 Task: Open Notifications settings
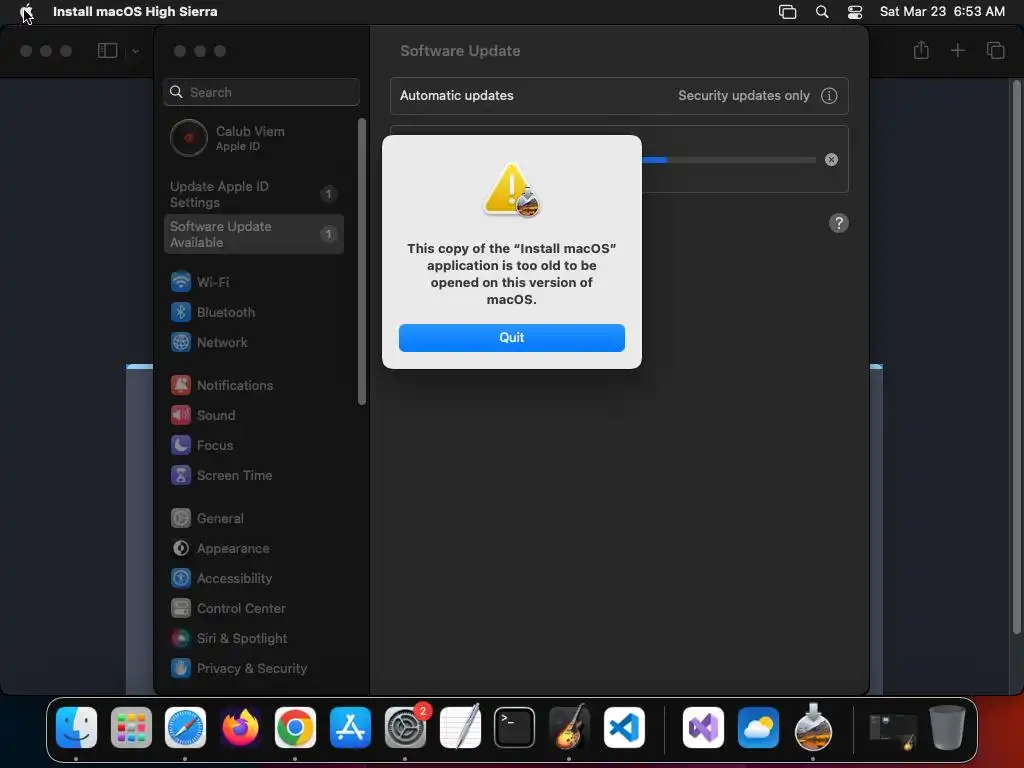[253, 385]
